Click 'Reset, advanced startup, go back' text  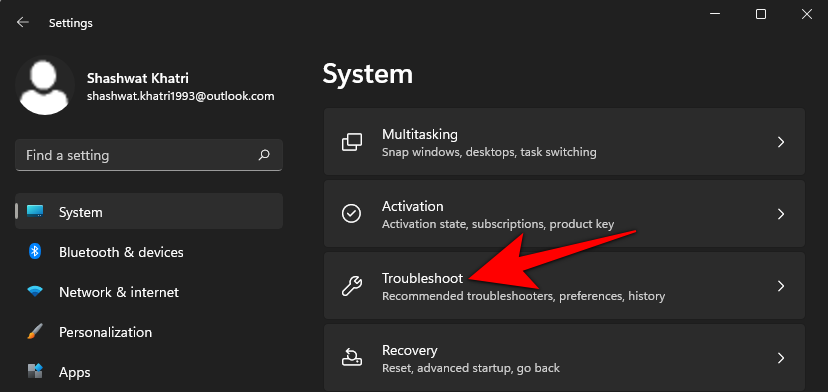(x=471, y=368)
